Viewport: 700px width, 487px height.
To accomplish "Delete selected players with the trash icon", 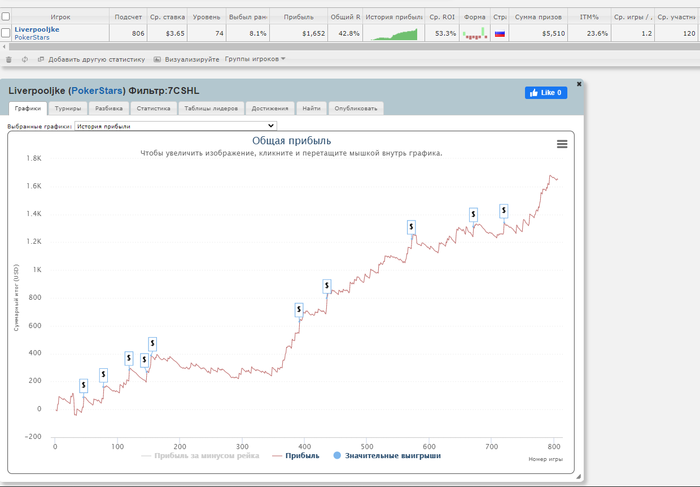I will click(x=8, y=59).
